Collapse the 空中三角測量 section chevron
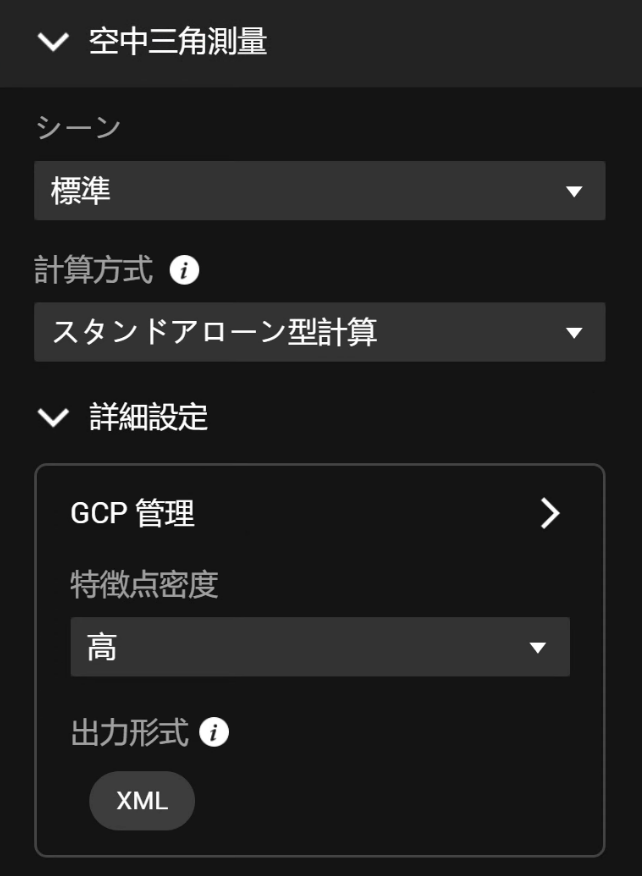This screenshot has width=642, height=876. point(53,42)
